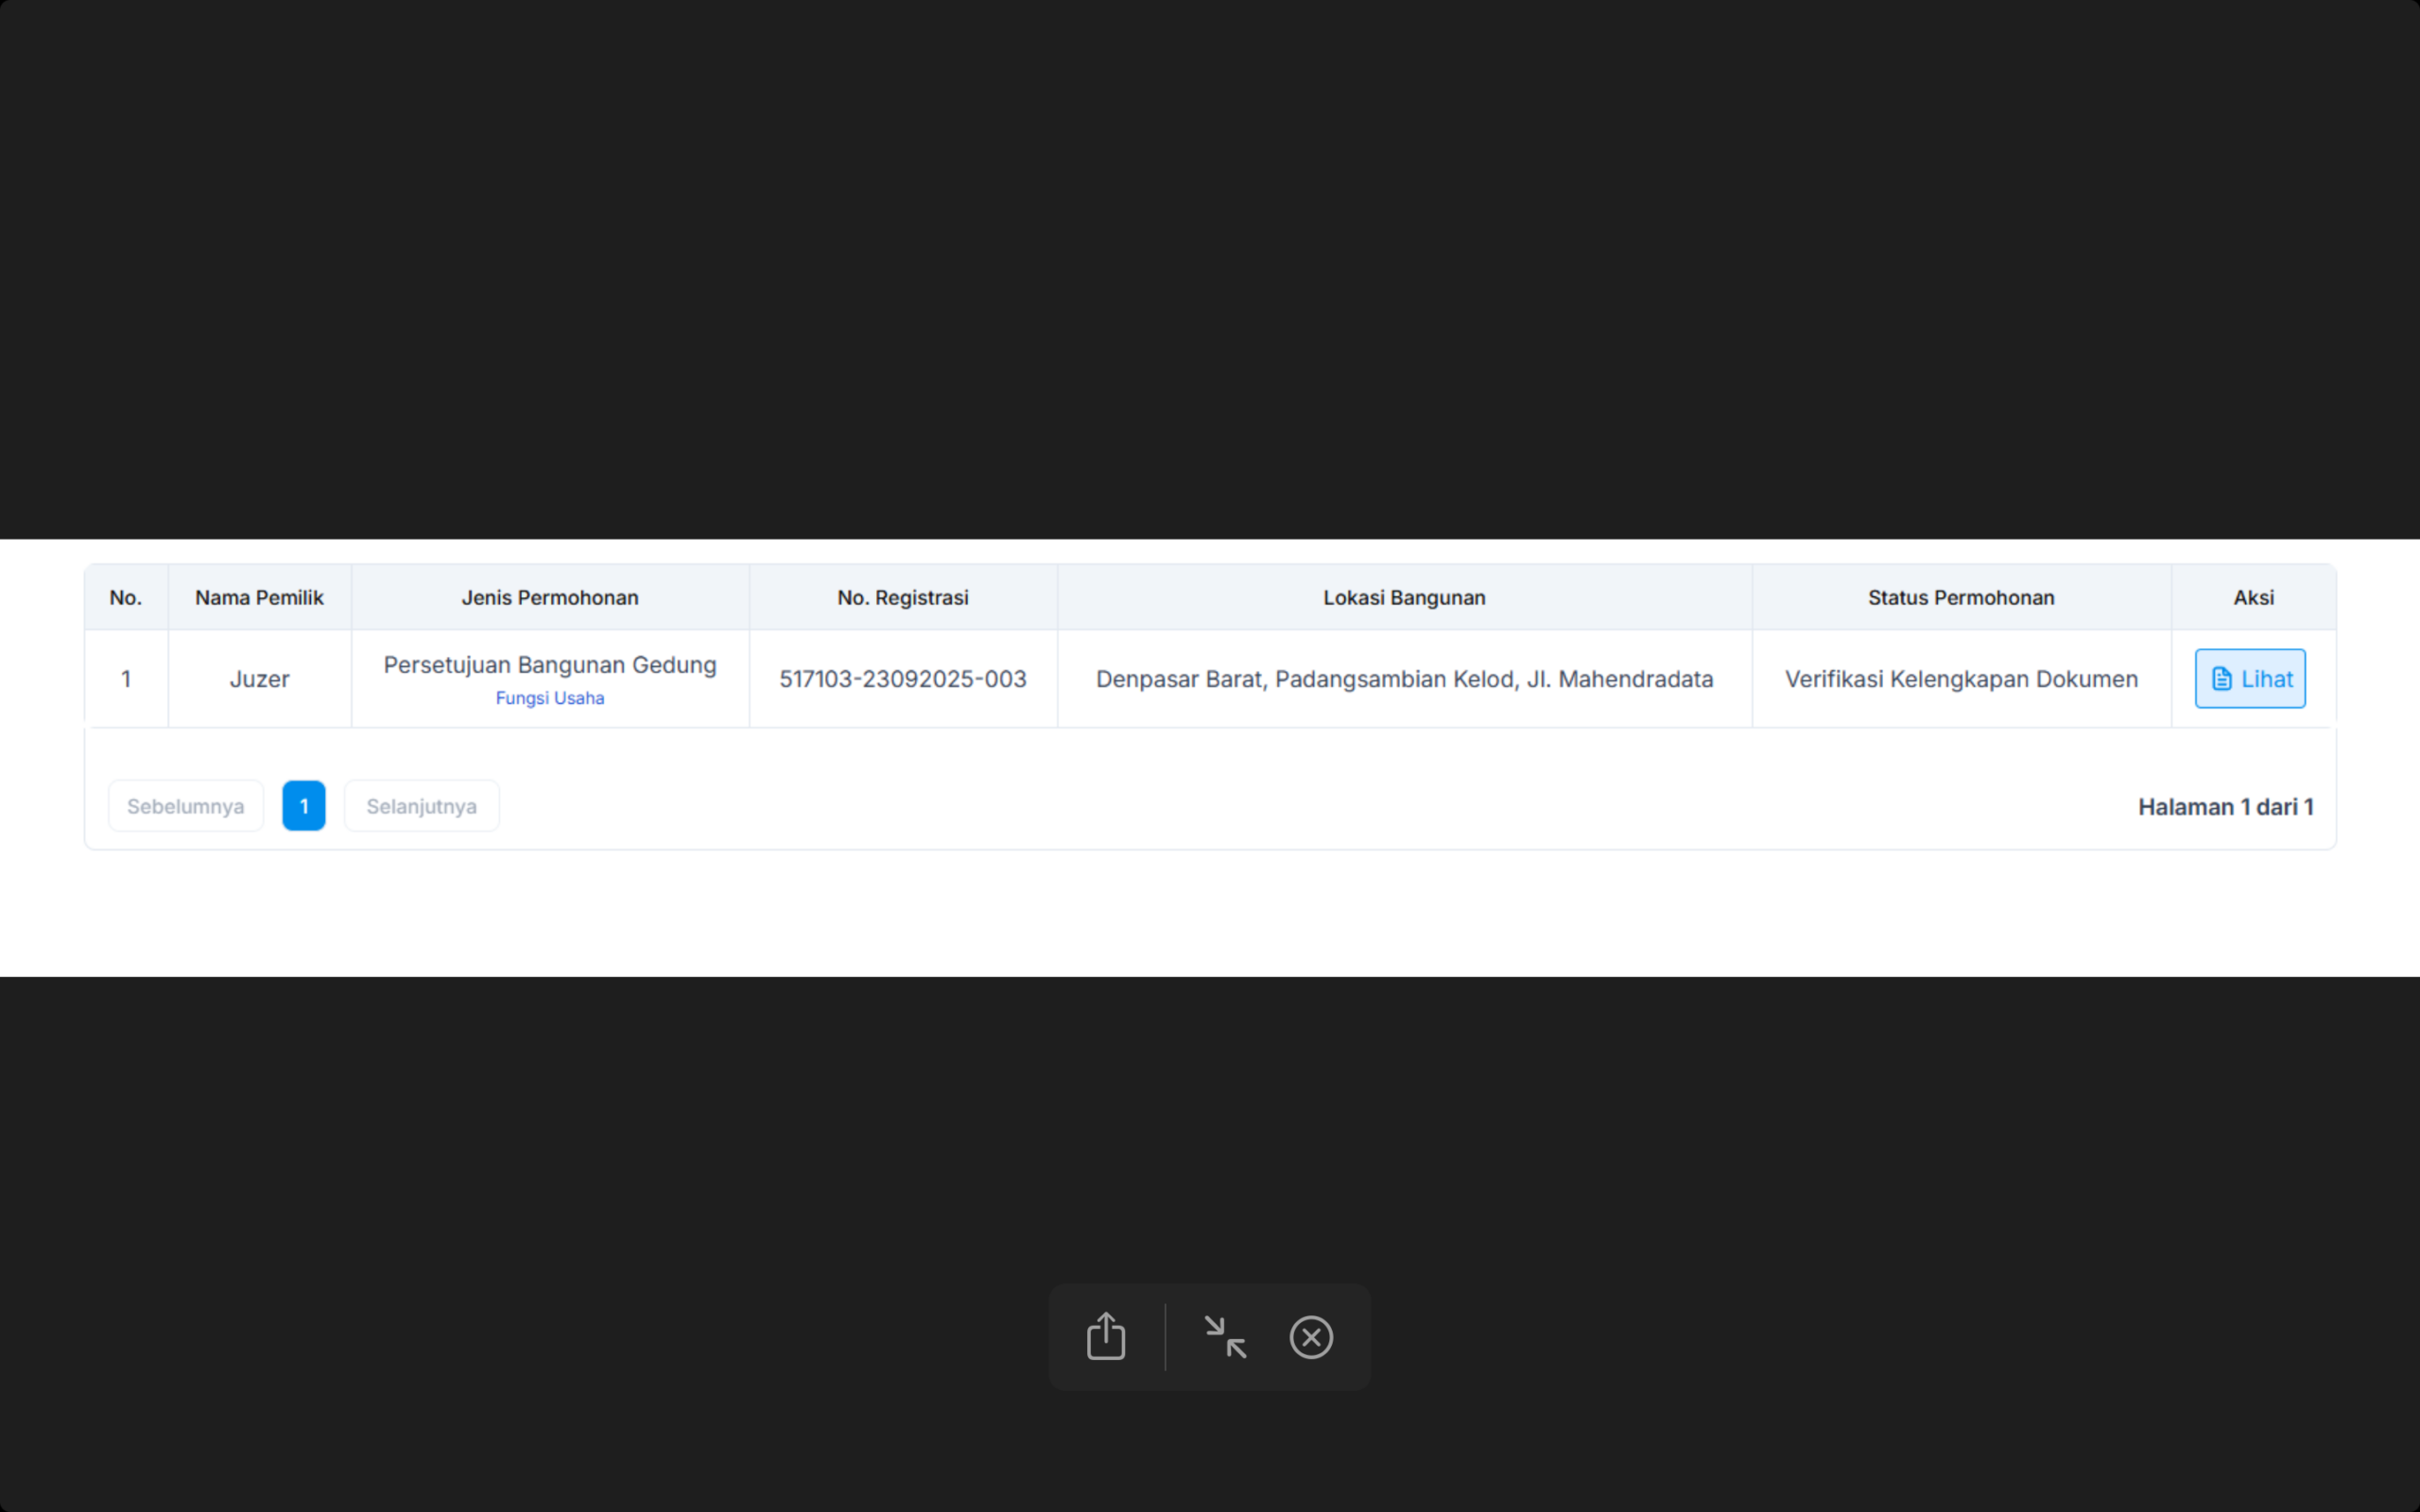Click the Status Permohonan column header
Screen dimensions: 2420x1512
coord(1961,598)
